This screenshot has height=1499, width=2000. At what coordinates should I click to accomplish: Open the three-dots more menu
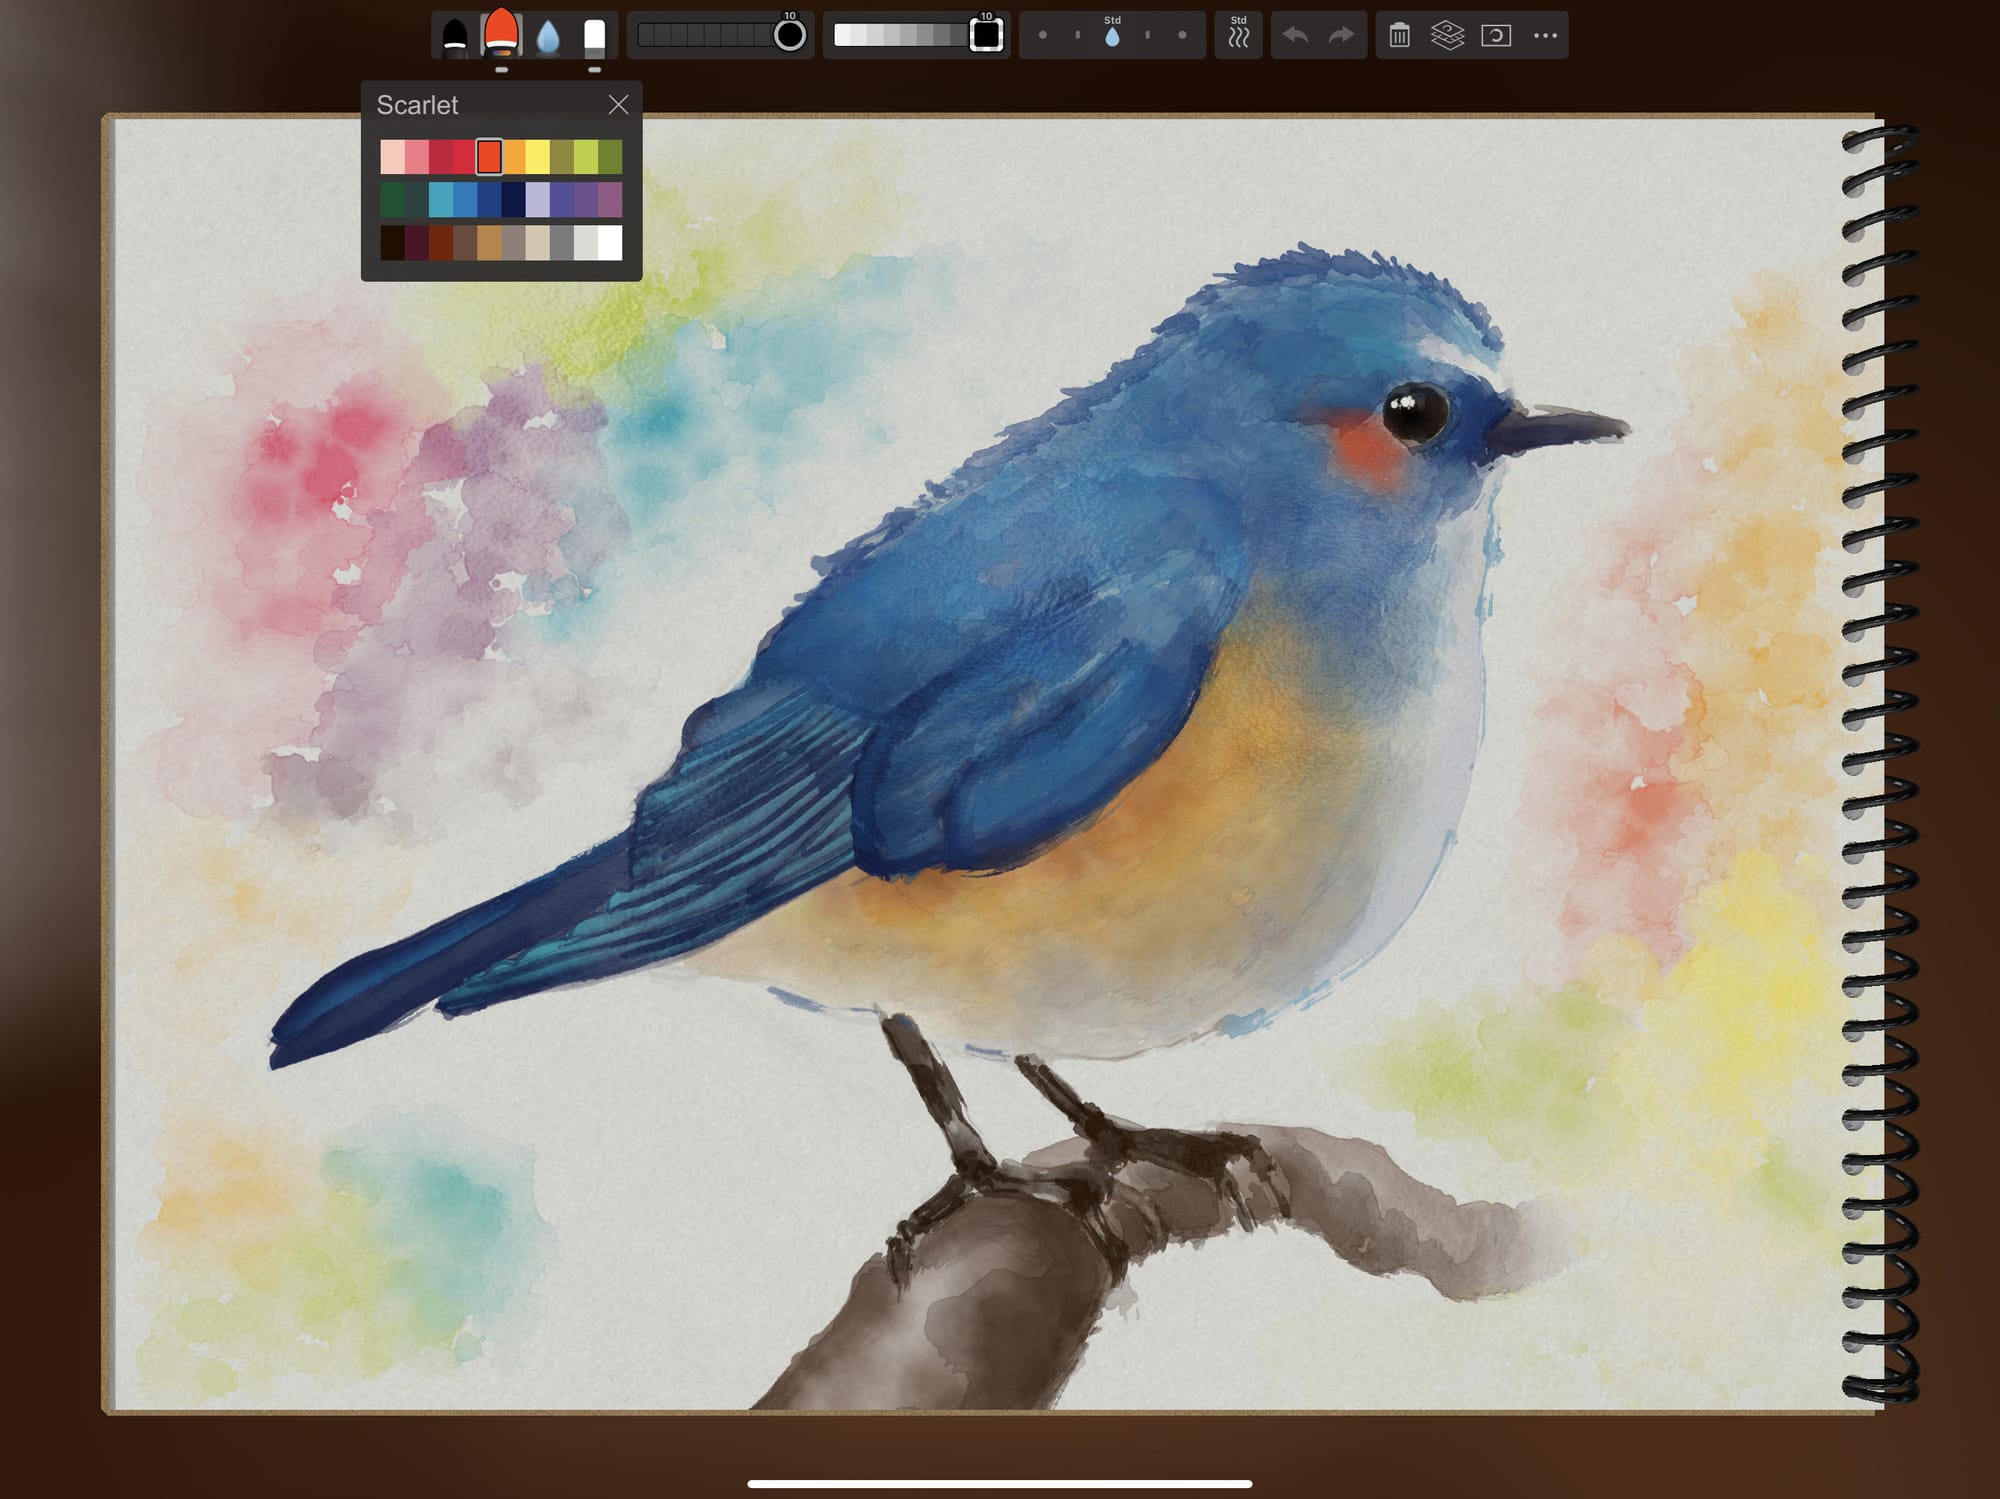click(1545, 36)
